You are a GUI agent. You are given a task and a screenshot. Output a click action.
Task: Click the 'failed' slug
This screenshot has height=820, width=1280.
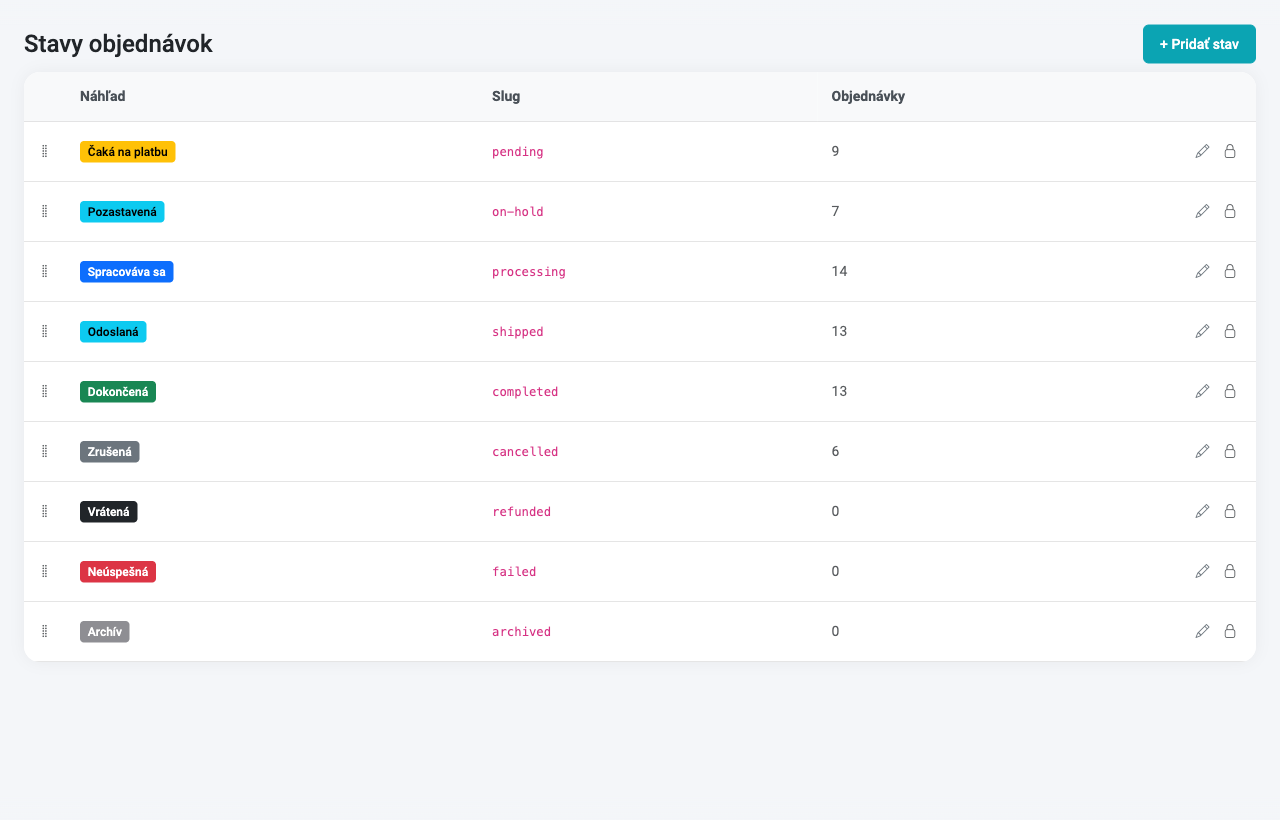click(x=514, y=572)
